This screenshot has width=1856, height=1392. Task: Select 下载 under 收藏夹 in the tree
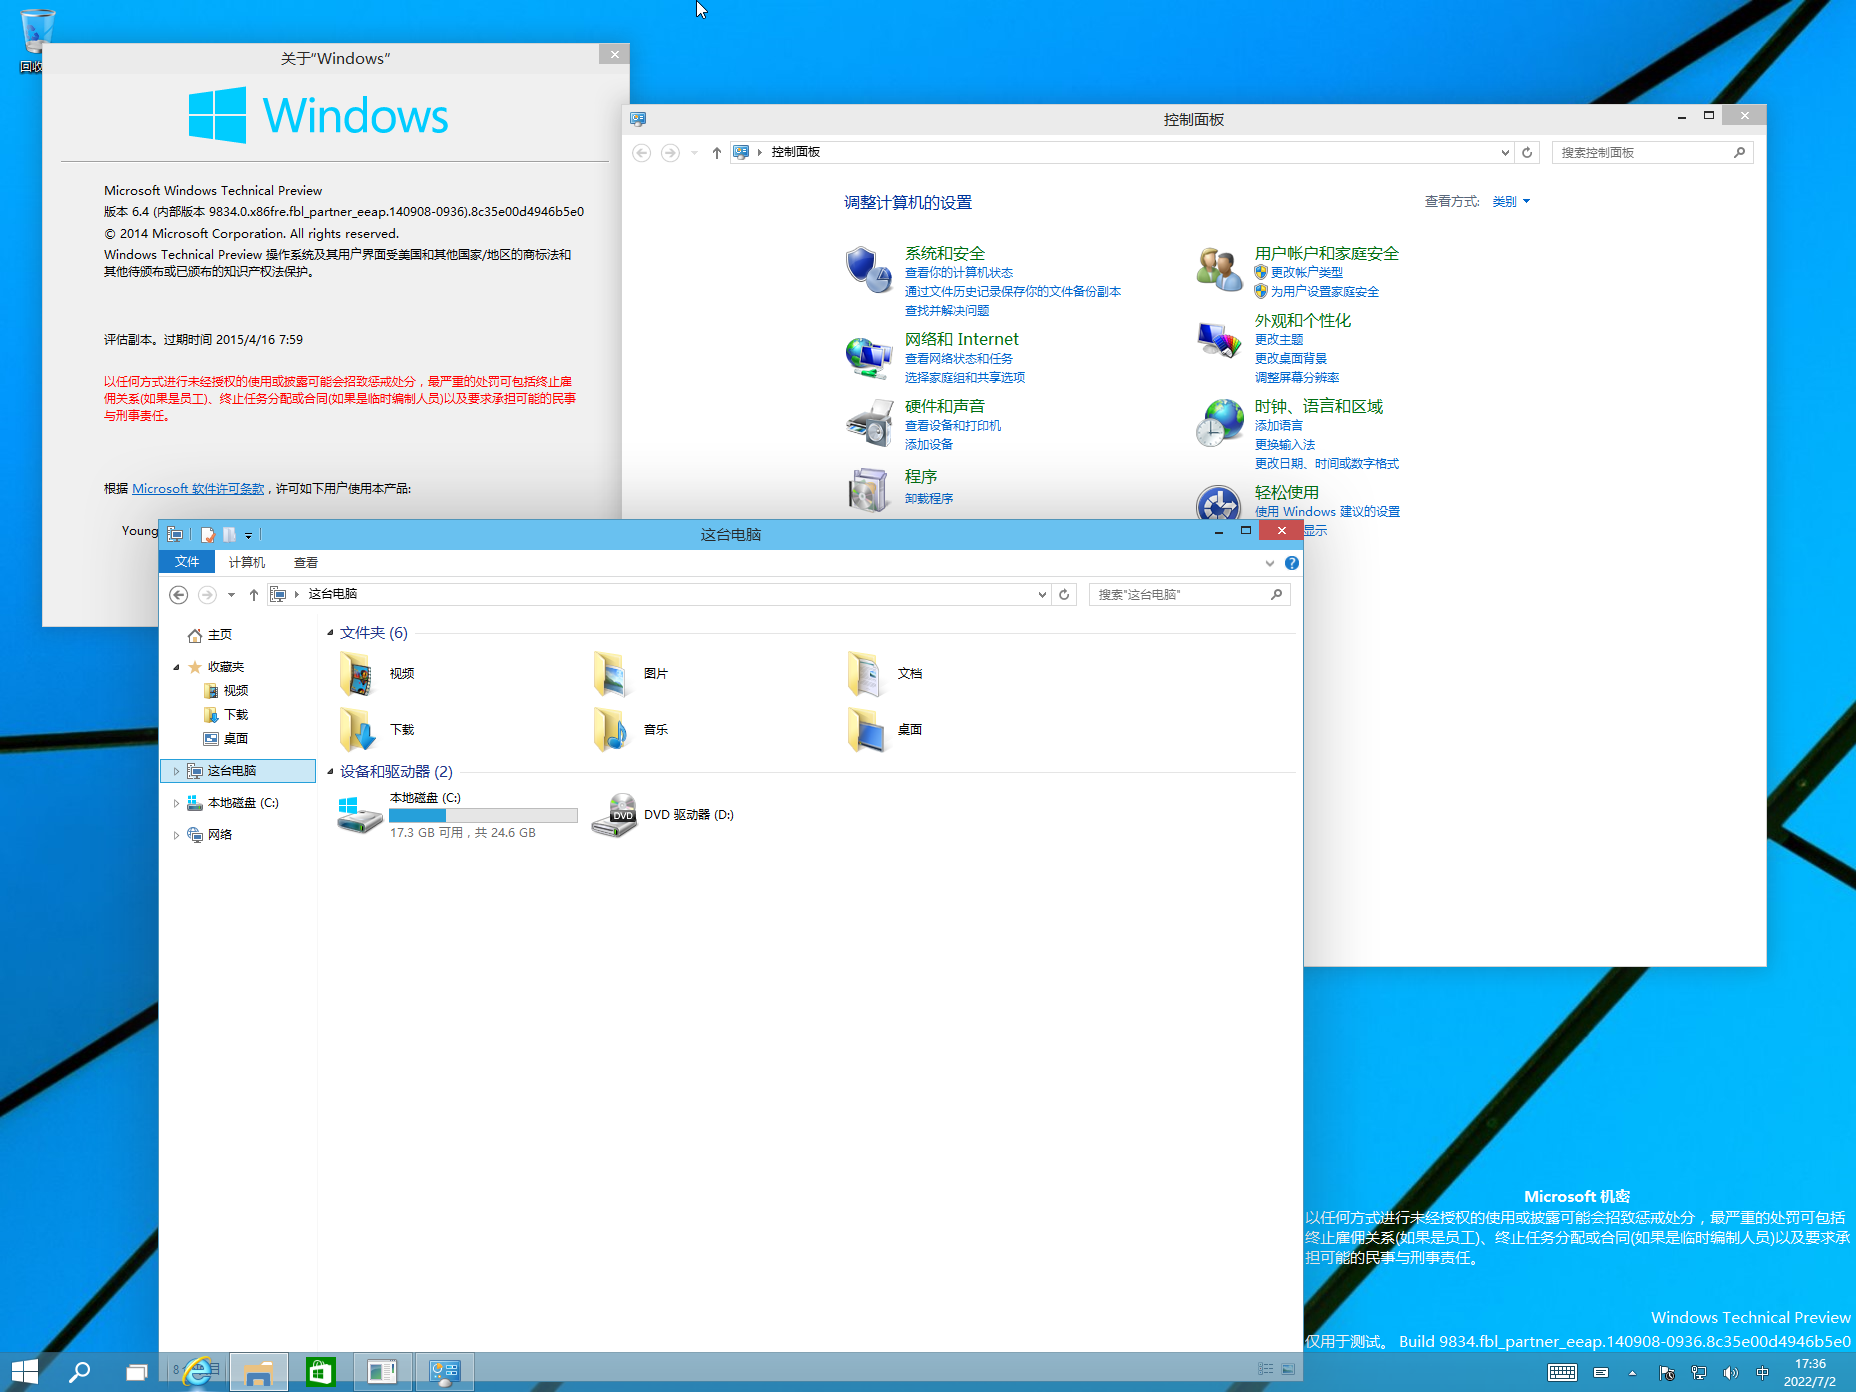tap(226, 715)
